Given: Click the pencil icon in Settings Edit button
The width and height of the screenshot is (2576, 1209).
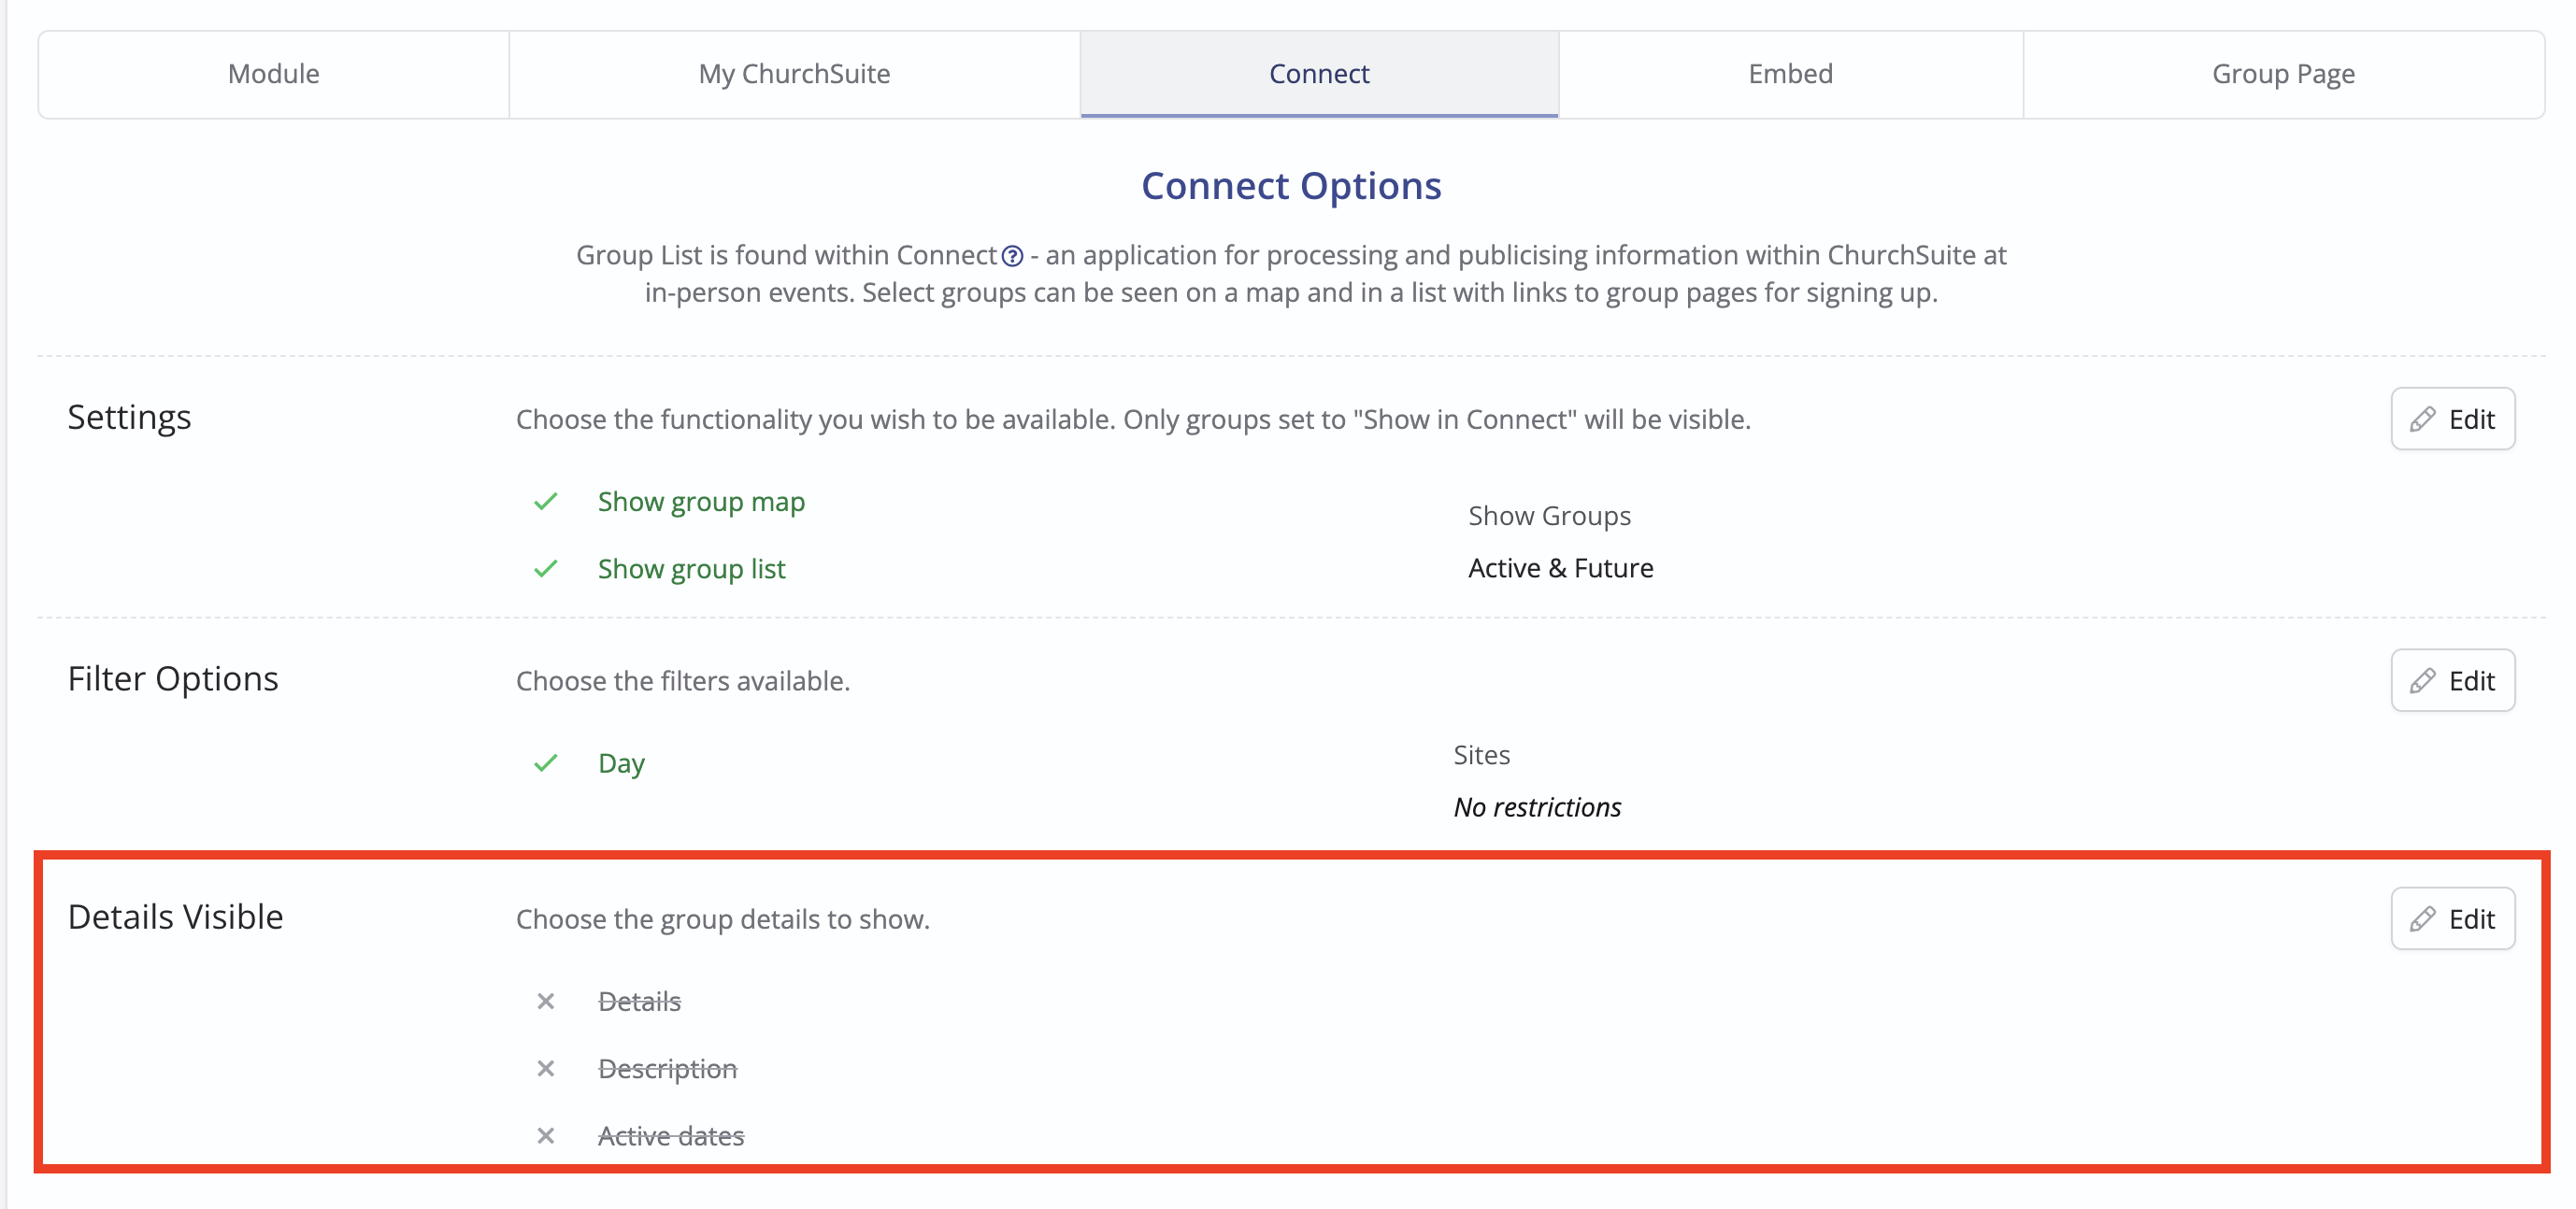Looking at the screenshot, I should pos(2422,419).
